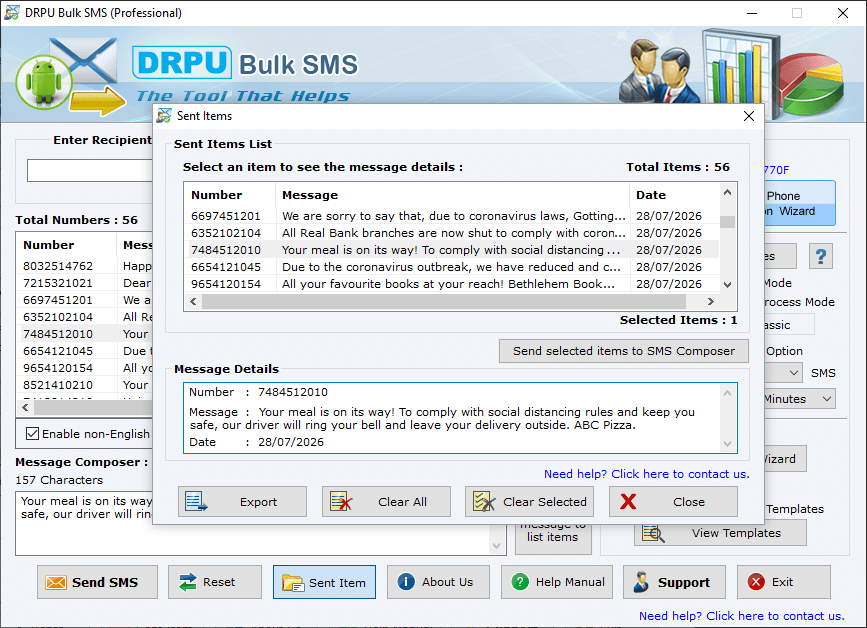Click the sent list horizontal scroll-left arrow
Image resolution: width=867 pixels, height=628 pixels.
(x=193, y=301)
